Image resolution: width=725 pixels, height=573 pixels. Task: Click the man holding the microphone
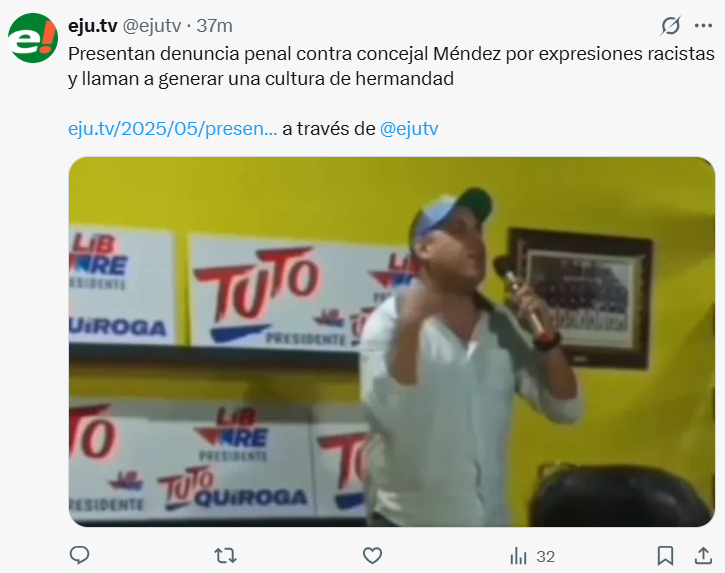(467, 358)
